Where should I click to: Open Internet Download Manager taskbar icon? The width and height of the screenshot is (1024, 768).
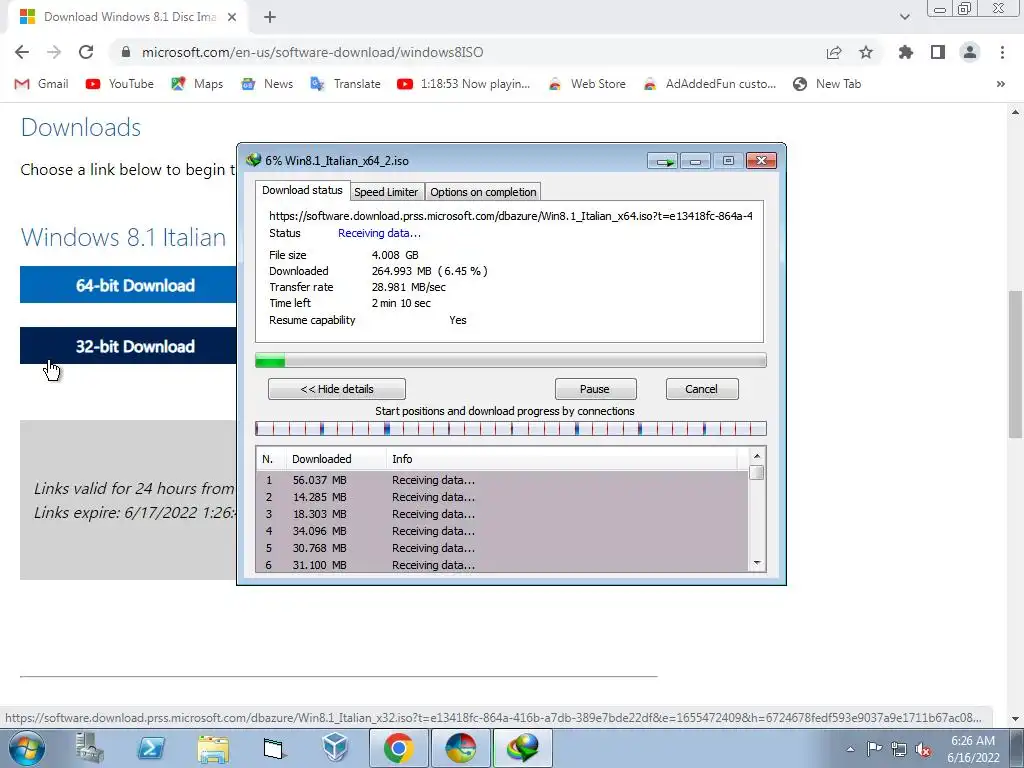coord(522,748)
